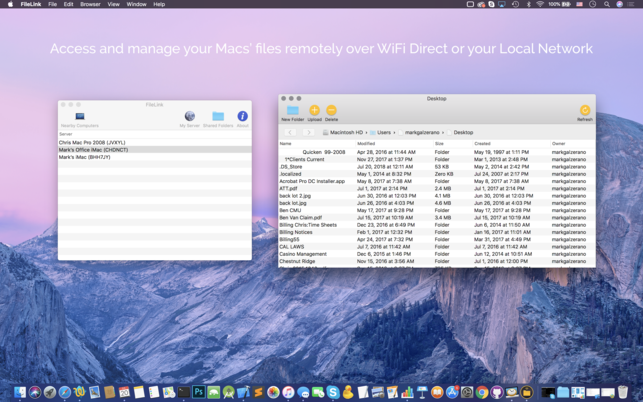Refresh the Desktop file listing

point(584,111)
